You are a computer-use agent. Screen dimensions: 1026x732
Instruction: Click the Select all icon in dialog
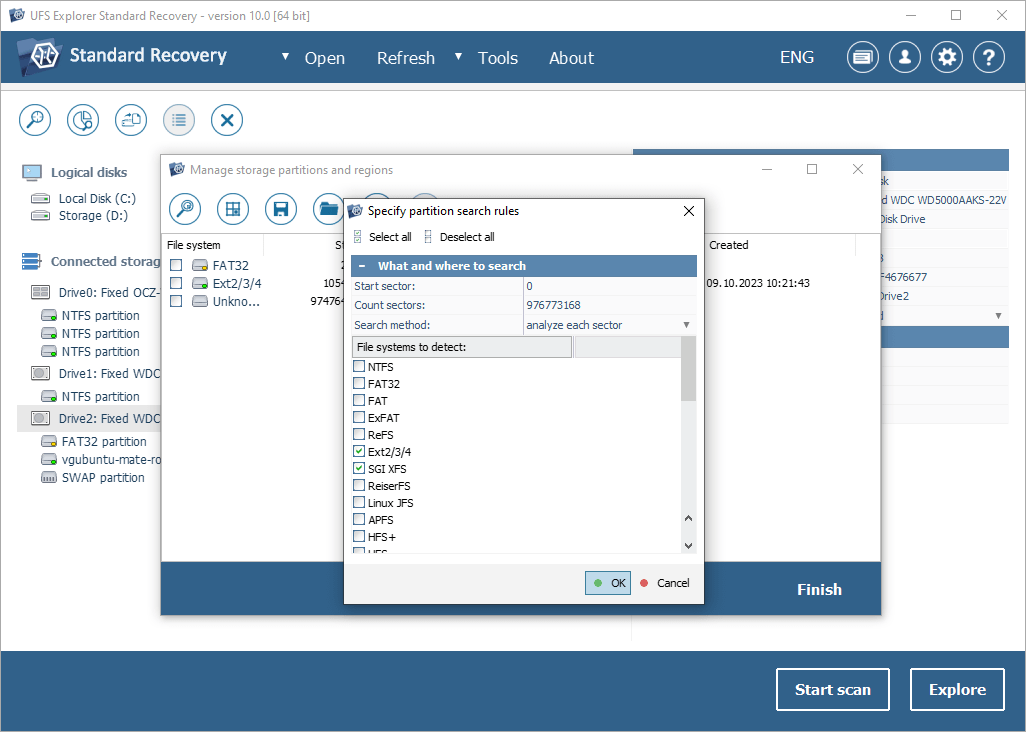click(358, 237)
